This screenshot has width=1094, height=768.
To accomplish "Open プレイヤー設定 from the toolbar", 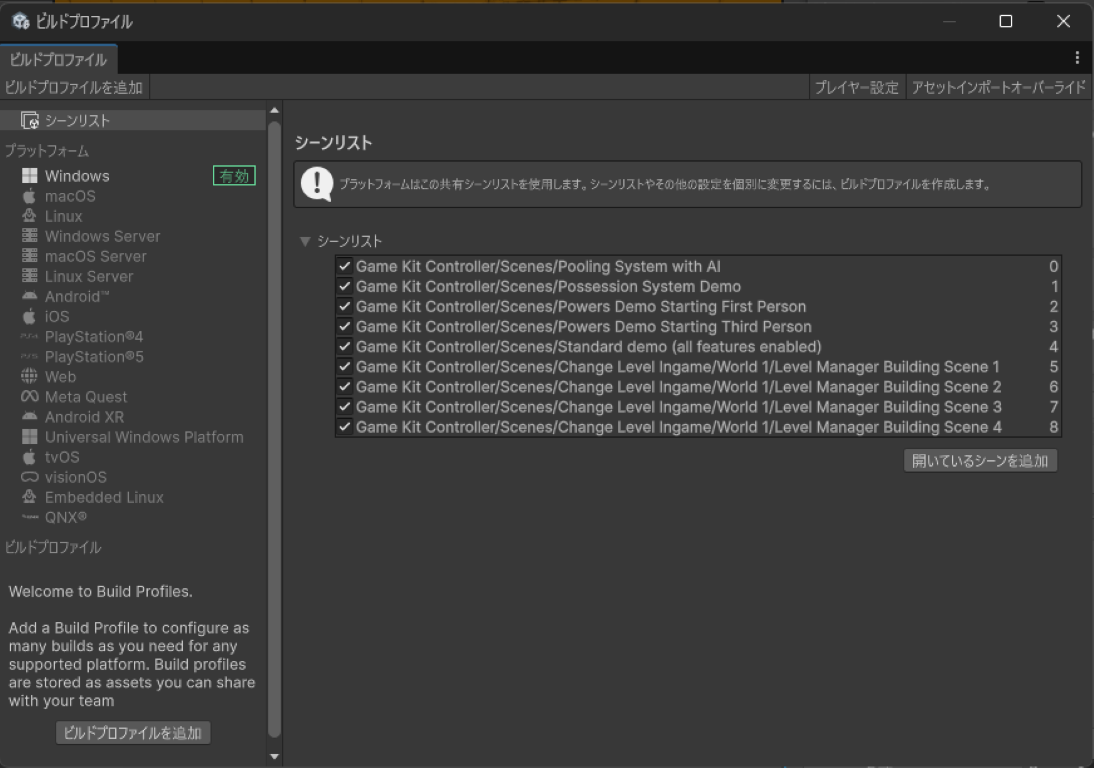I will coord(857,87).
